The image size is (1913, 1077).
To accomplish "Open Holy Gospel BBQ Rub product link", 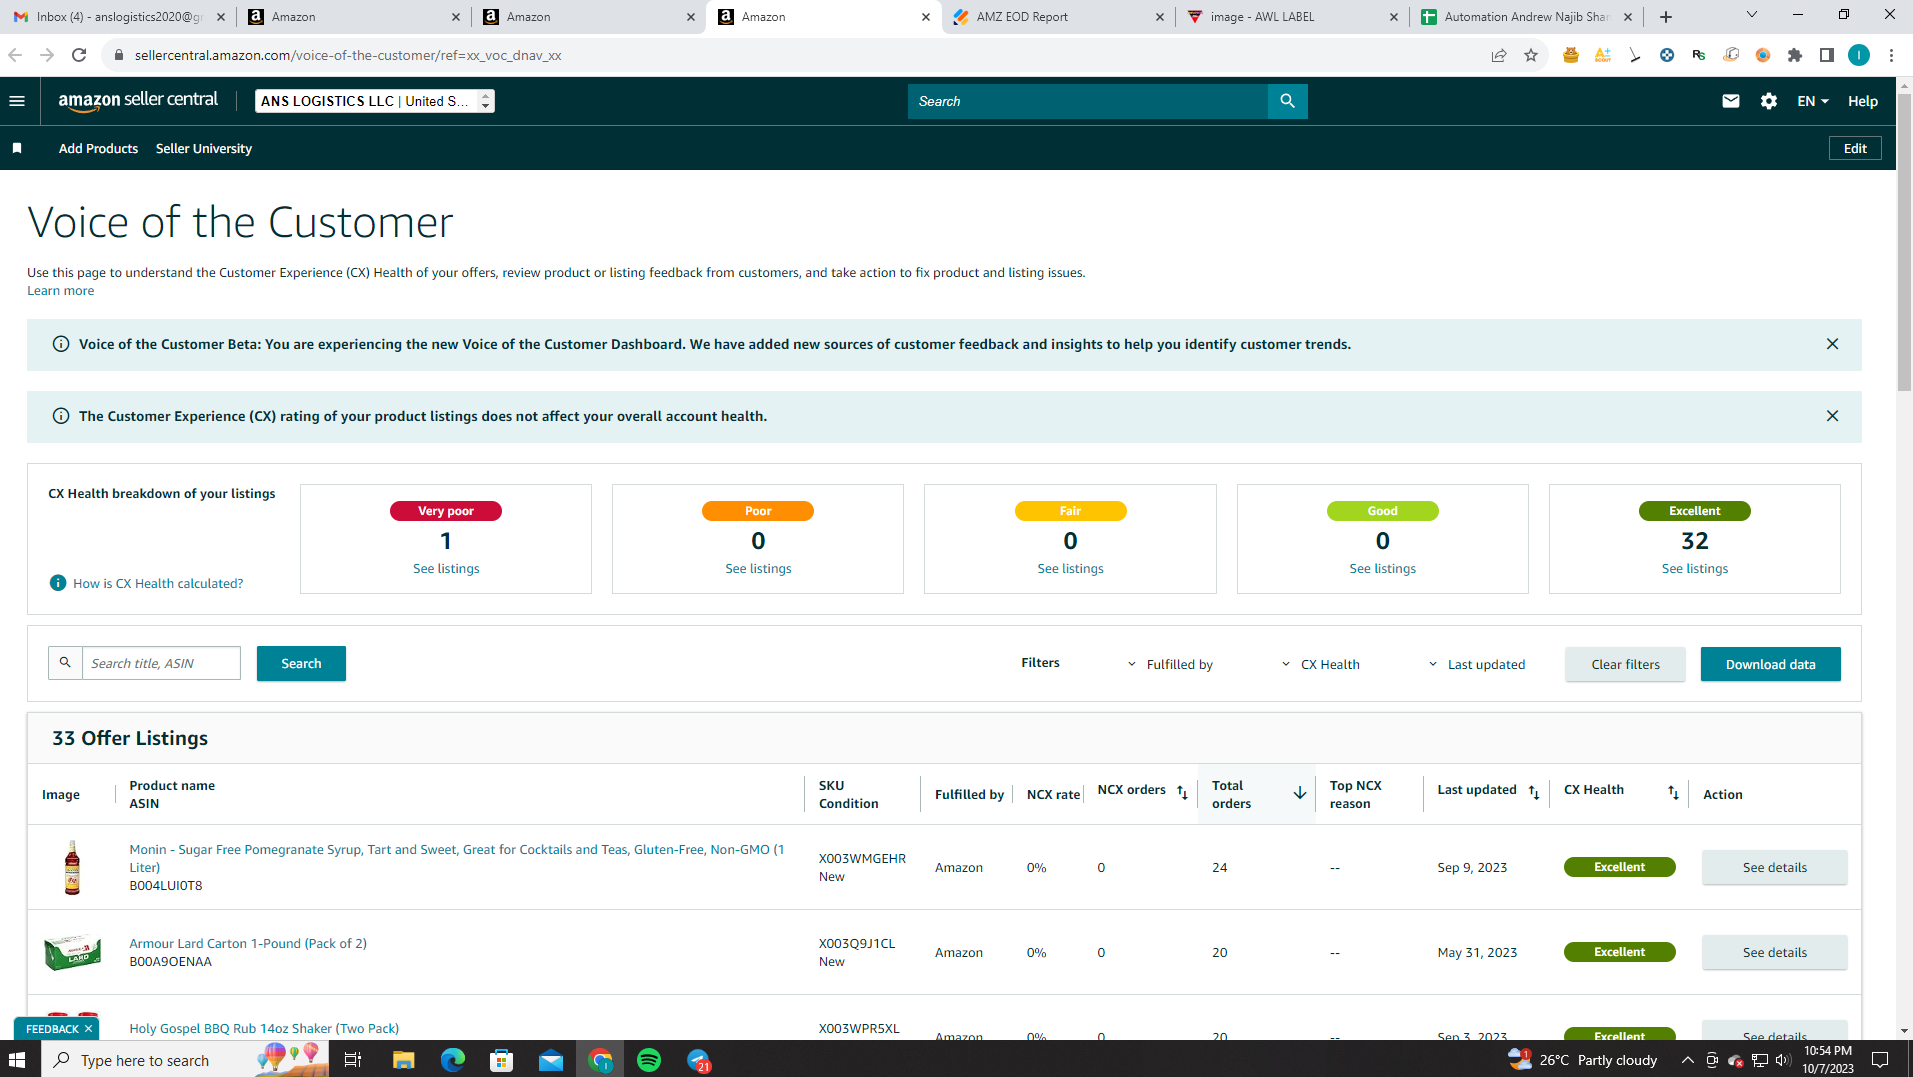I will 264,1028.
